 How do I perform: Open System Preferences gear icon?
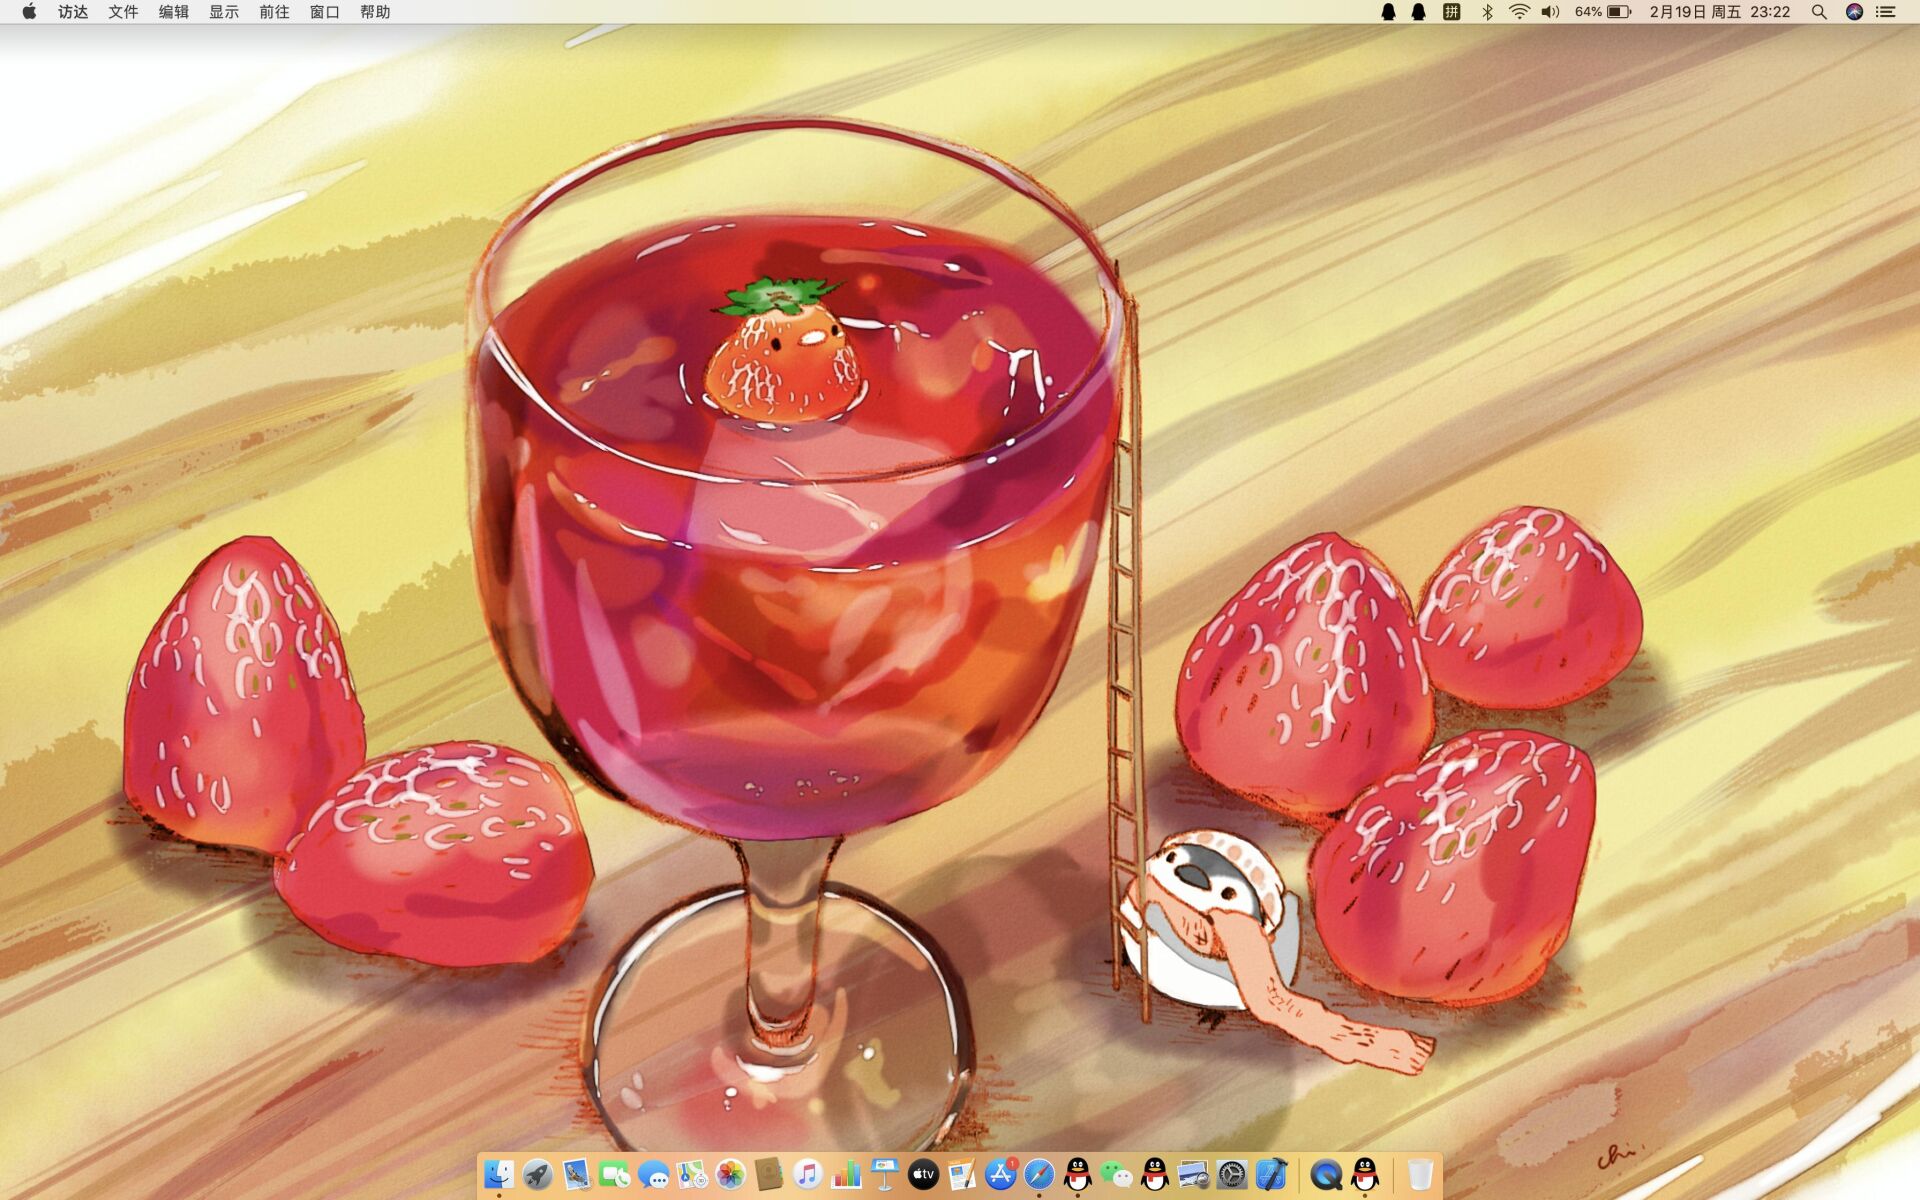1232,1174
